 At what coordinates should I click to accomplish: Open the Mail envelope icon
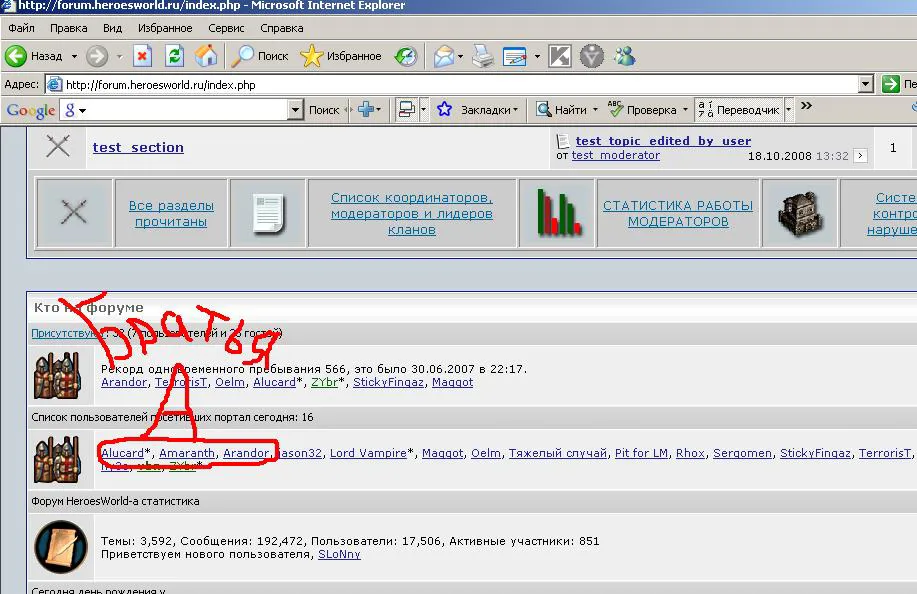(x=444, y=56)
